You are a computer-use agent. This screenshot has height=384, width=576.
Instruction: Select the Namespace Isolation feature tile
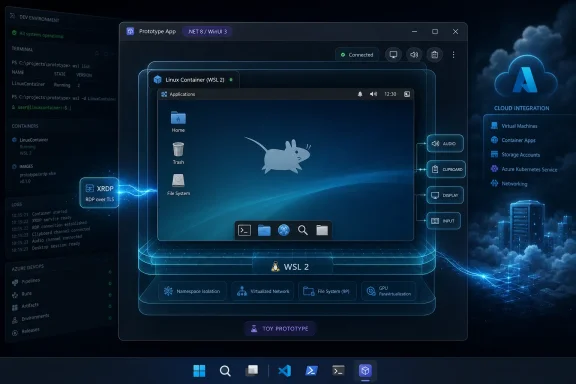[192, 291]
